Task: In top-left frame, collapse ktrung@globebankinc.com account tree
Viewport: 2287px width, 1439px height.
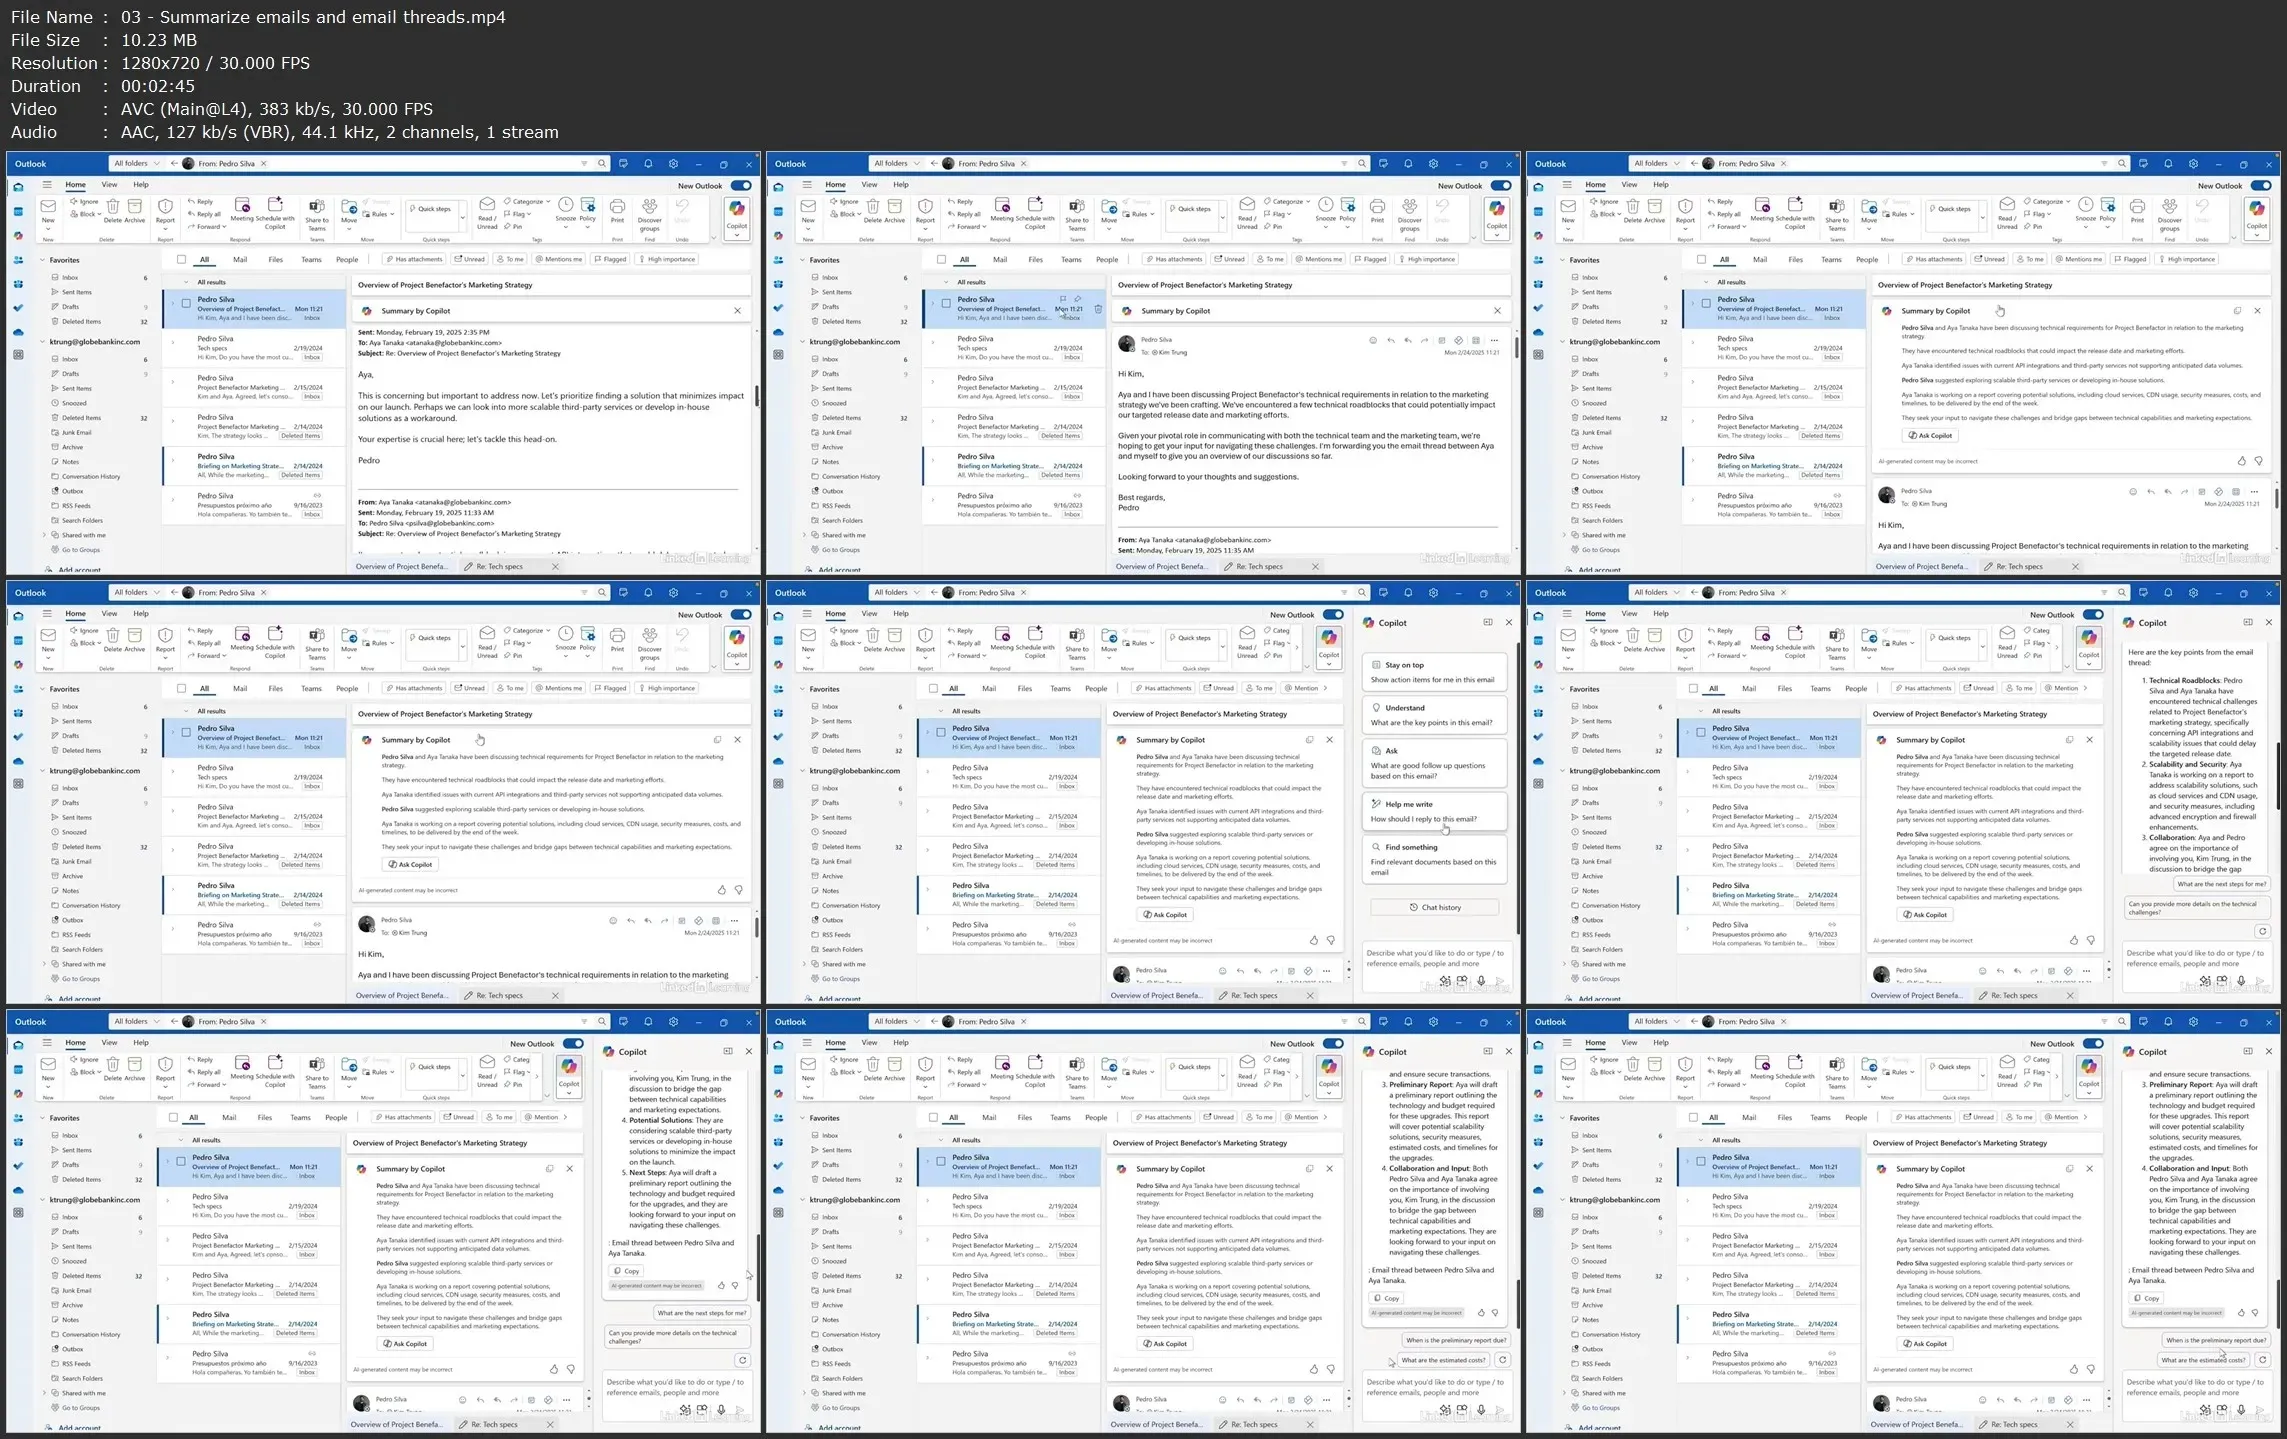Action: tap(43, 342)
